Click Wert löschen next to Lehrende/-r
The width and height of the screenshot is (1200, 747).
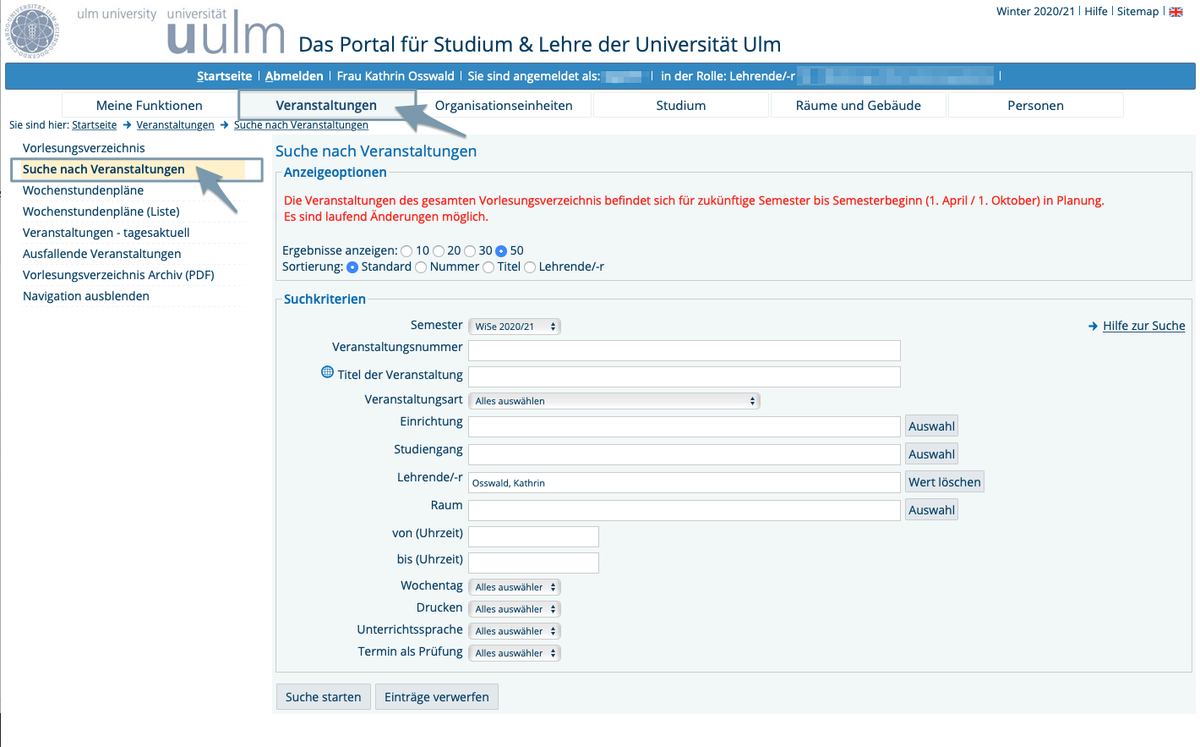coord(944,482)
